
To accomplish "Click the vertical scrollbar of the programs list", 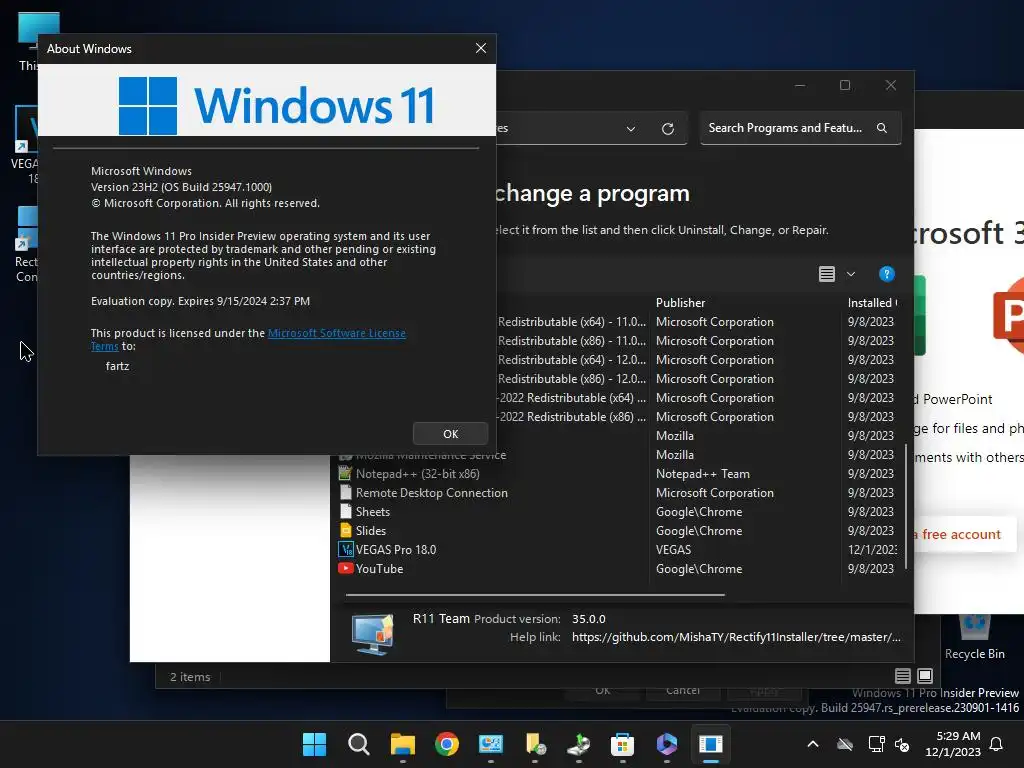I will pyautogui.click(x=905, y=506).
